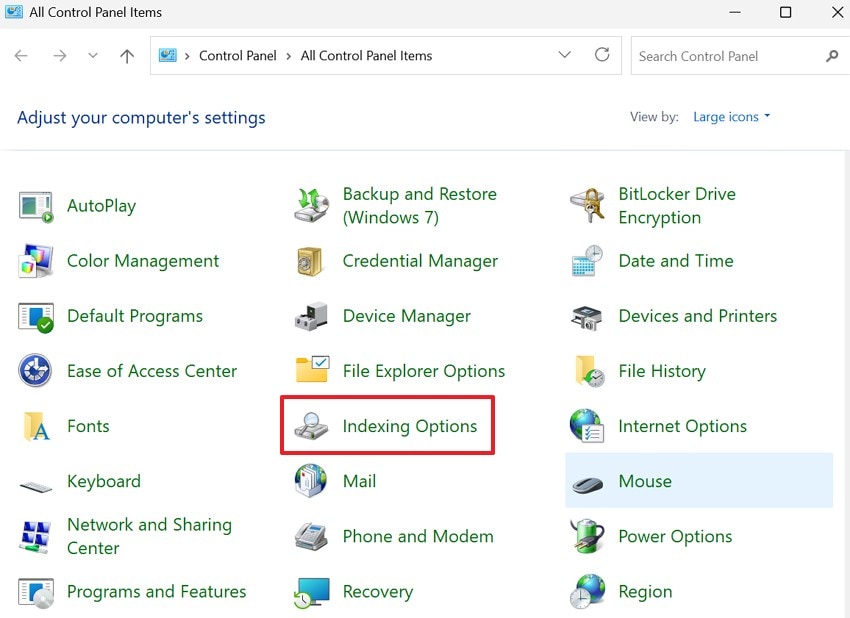Select the Control Panel breadcrumb item
Viewport: 850px width, 618px height.
238,56
